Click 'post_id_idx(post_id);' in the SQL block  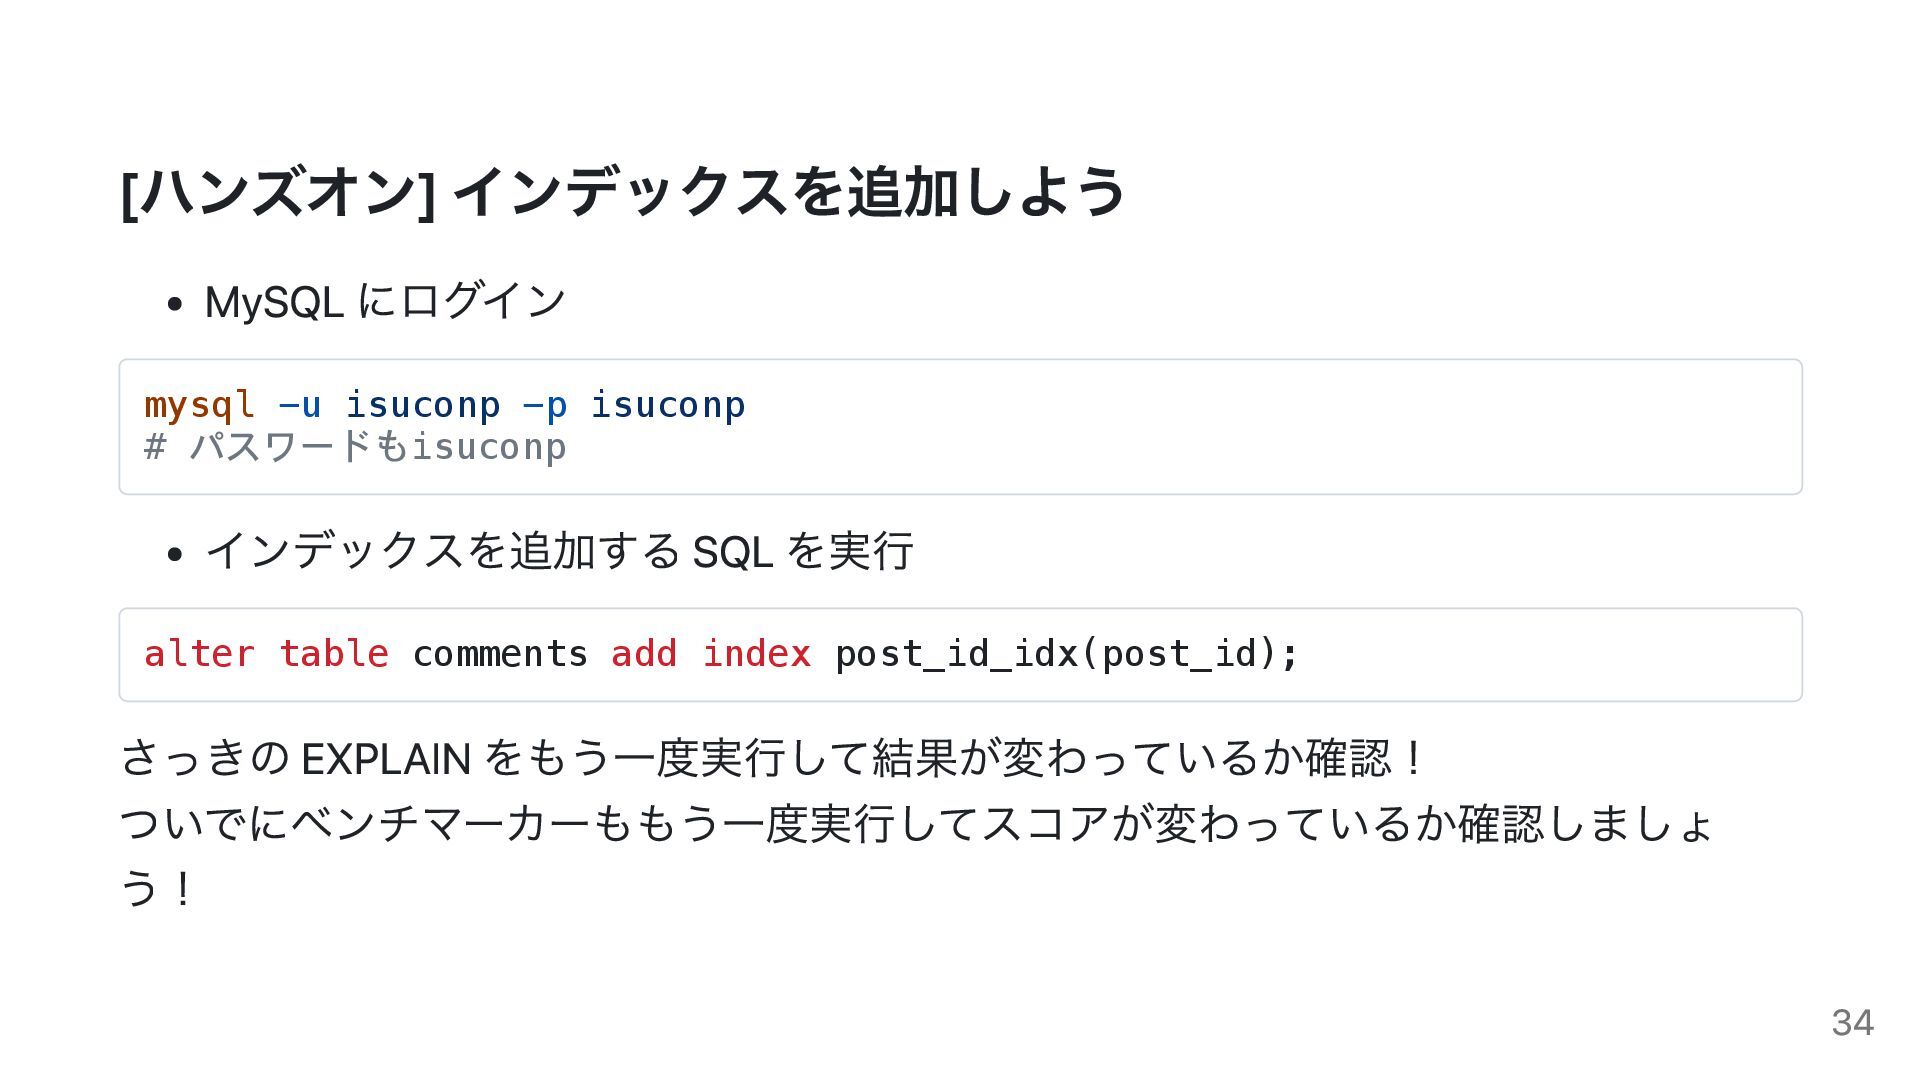pyautogui.click(x=1067, y=654)
